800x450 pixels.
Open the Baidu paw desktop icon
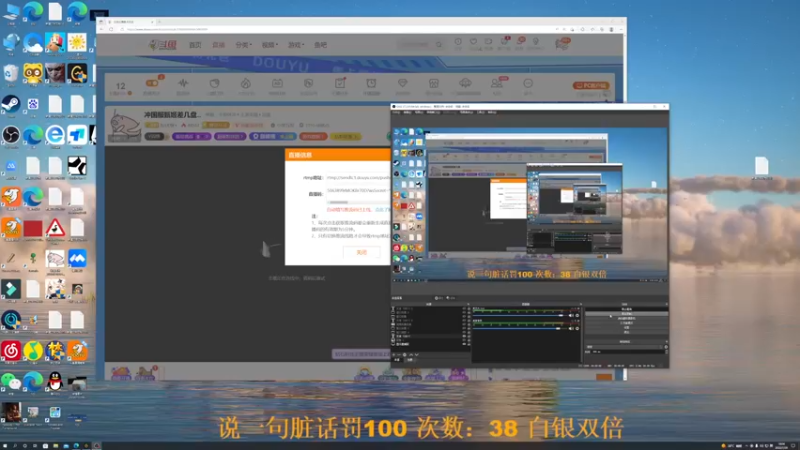[33, 104]
